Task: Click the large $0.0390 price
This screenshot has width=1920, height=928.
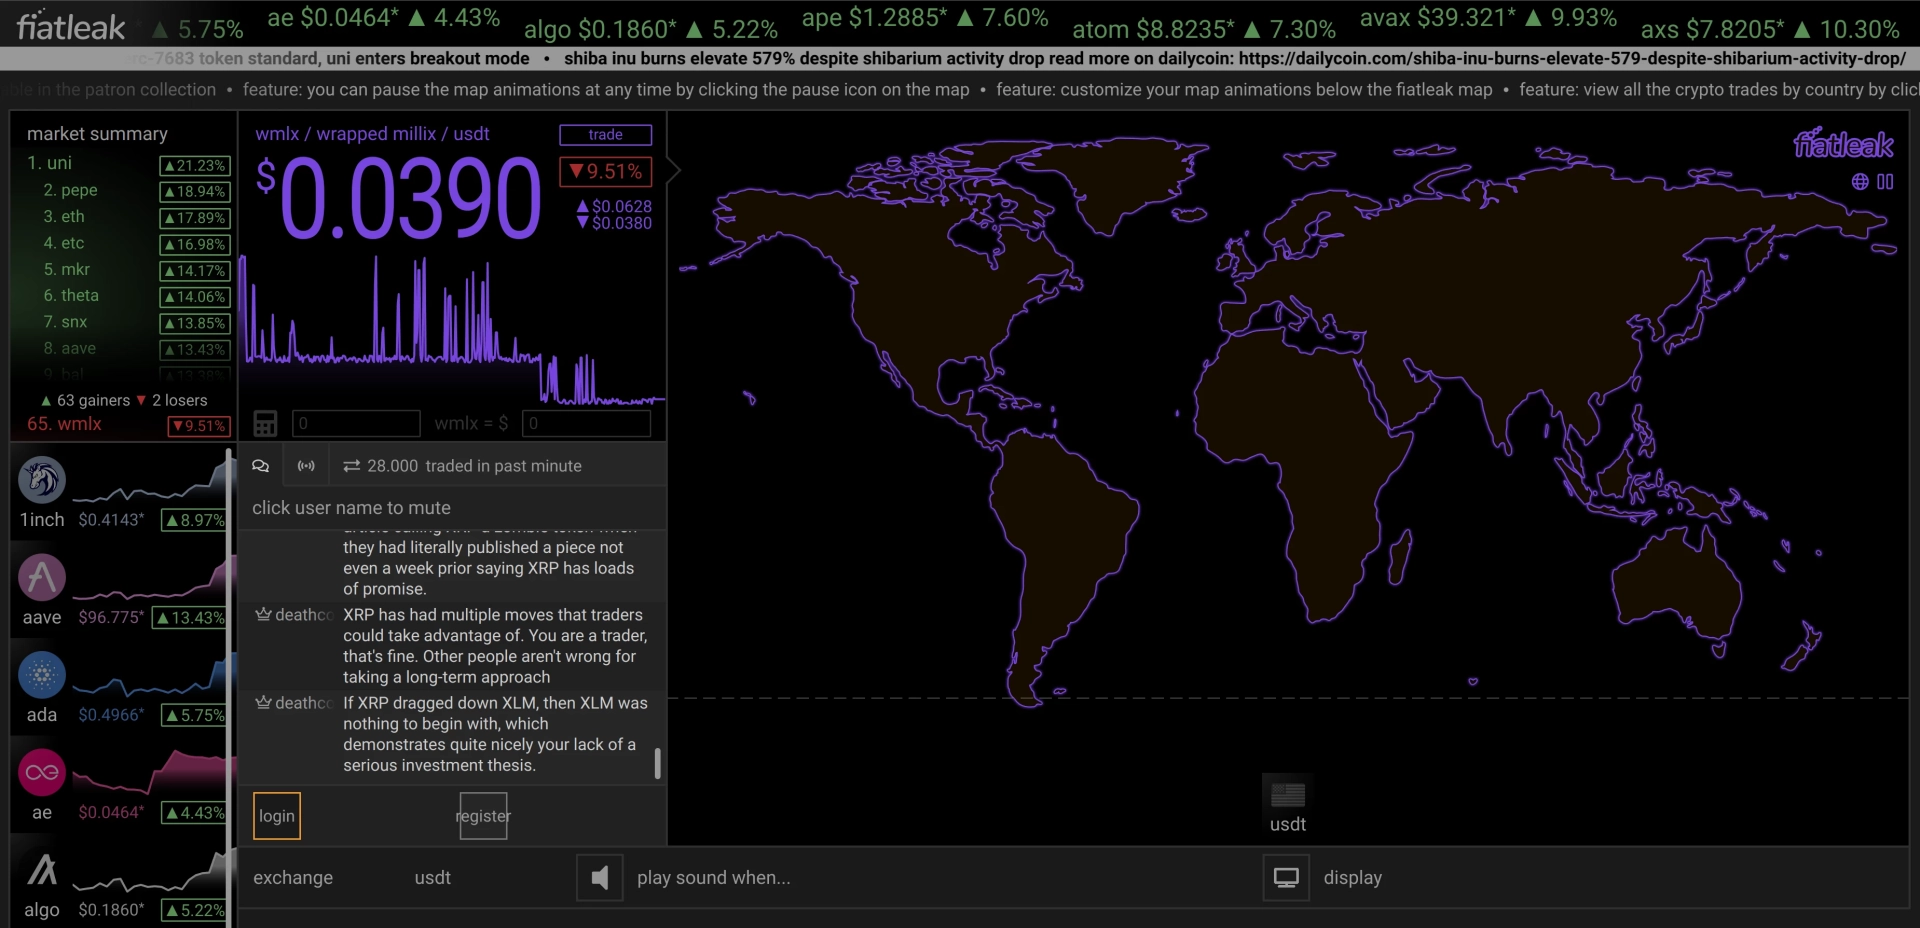Action: tap(399, 197)
